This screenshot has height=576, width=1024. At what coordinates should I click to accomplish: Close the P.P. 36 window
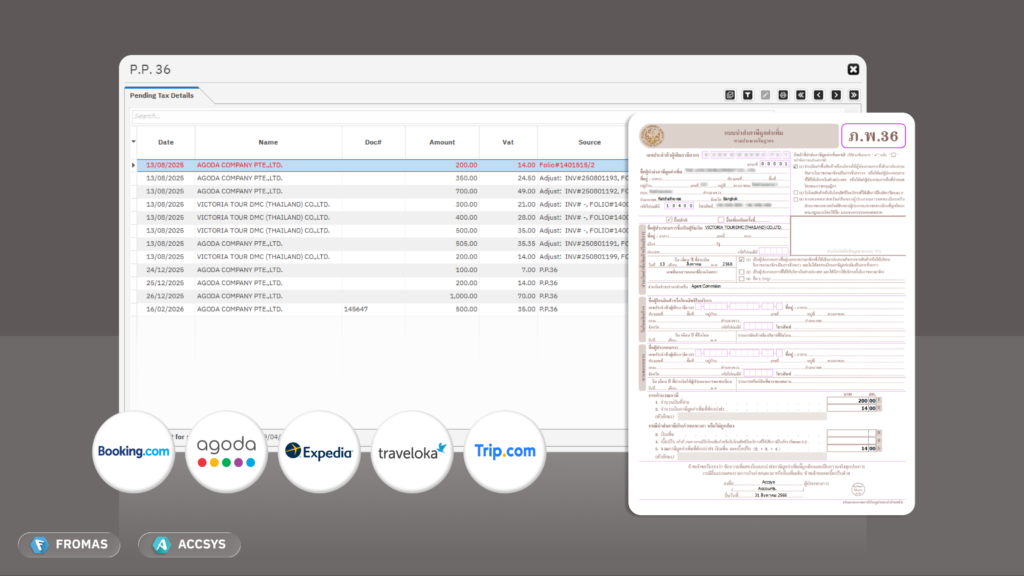pyautogui.click(x=853, y=69)
